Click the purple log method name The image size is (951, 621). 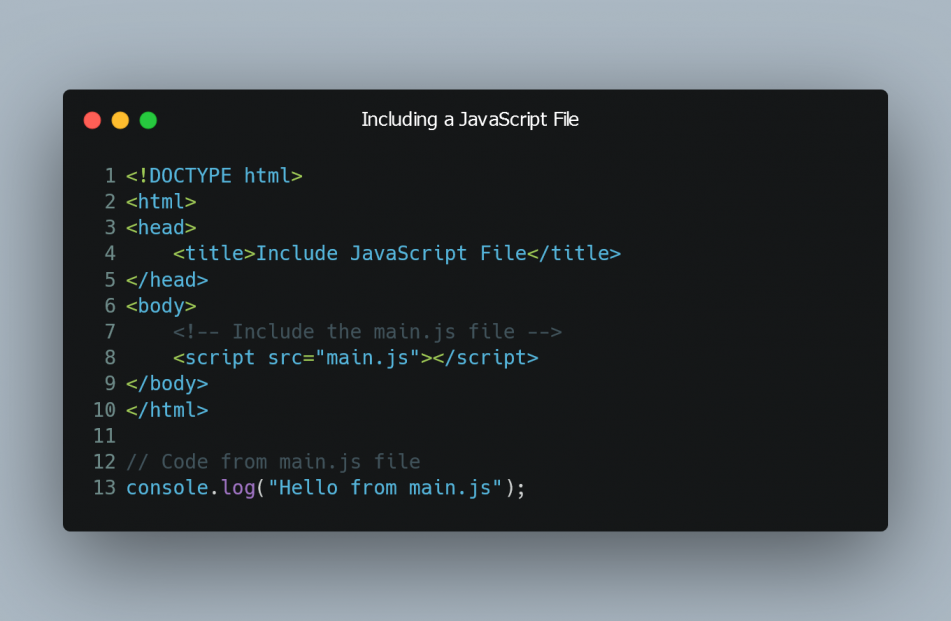coord(238,489)
